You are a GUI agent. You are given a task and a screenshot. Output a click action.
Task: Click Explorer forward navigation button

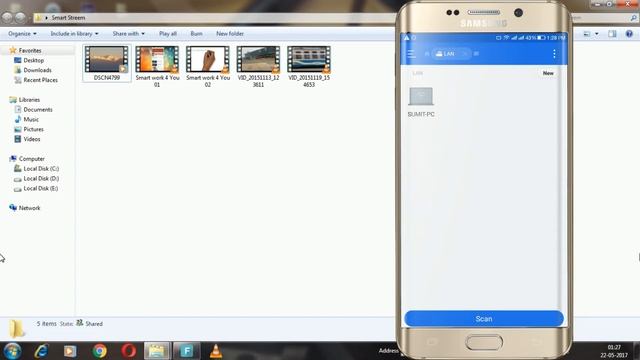point(20,18)
